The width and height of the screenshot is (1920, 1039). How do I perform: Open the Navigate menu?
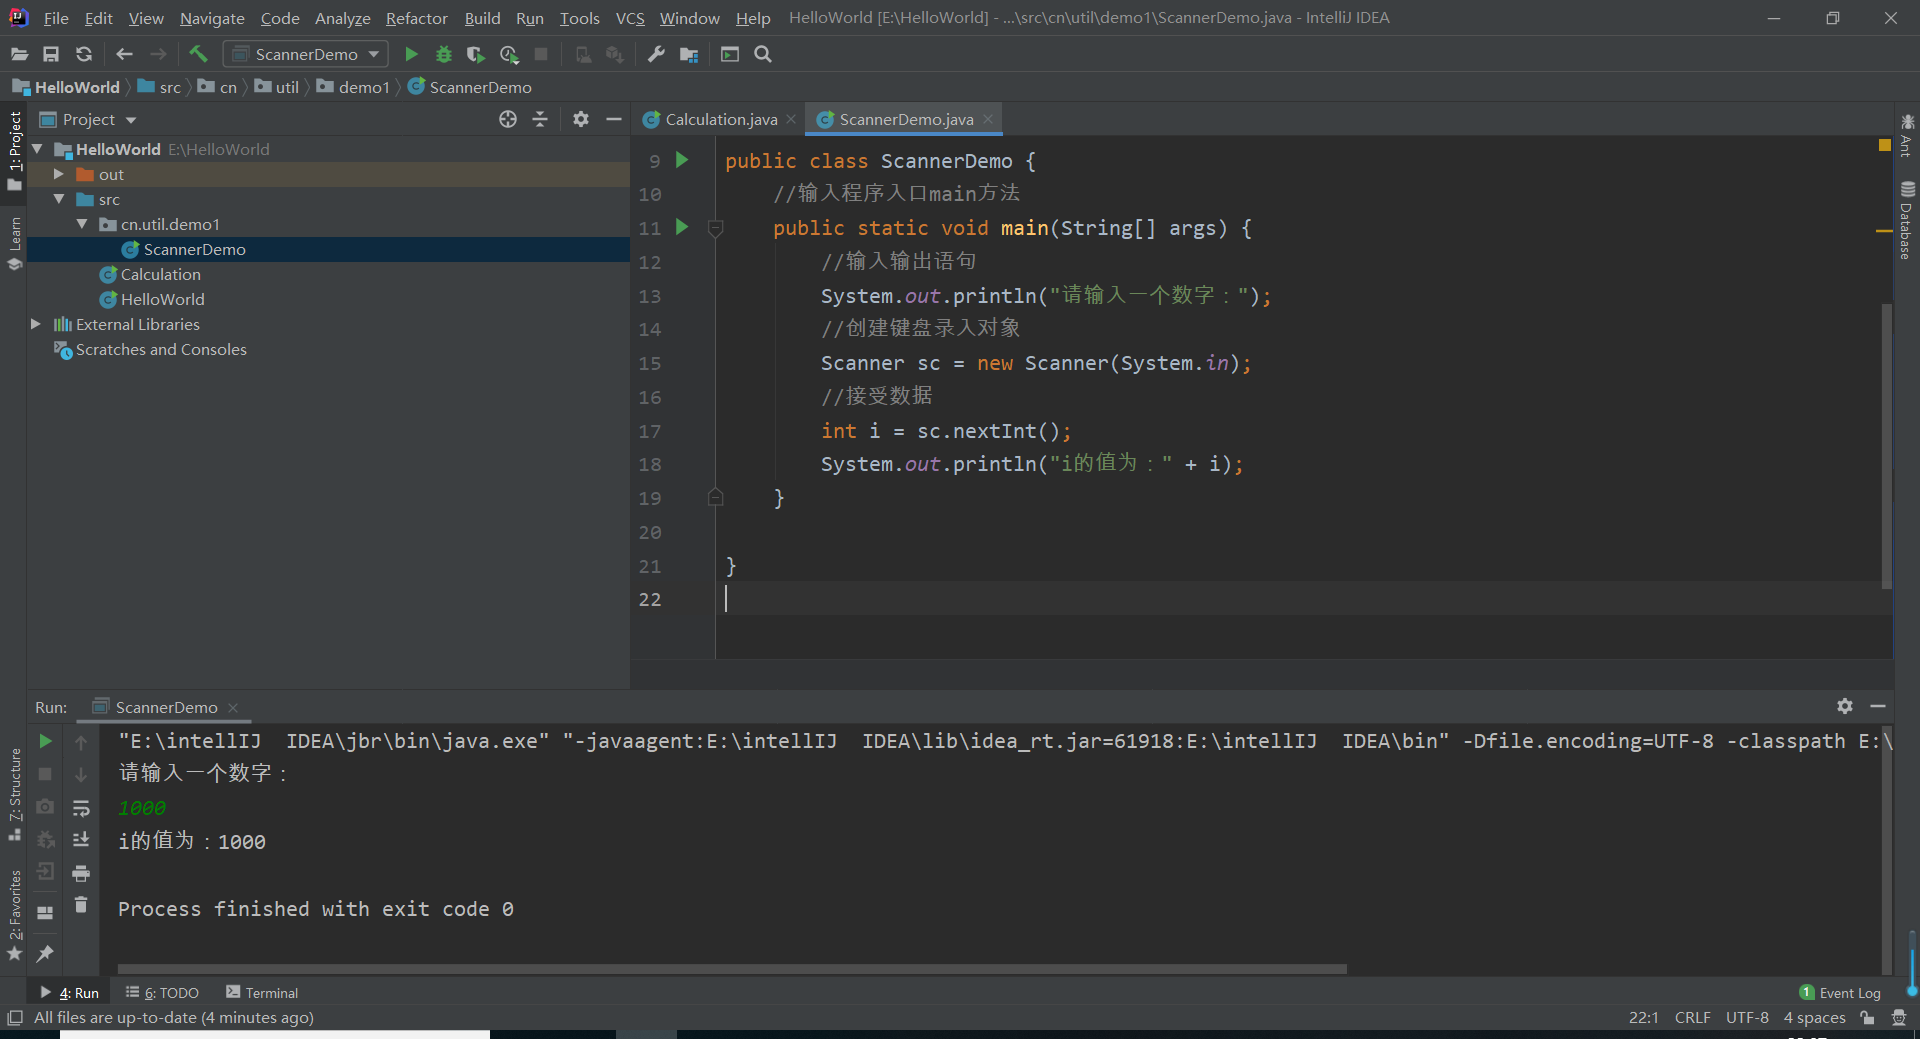pos(212,18)
